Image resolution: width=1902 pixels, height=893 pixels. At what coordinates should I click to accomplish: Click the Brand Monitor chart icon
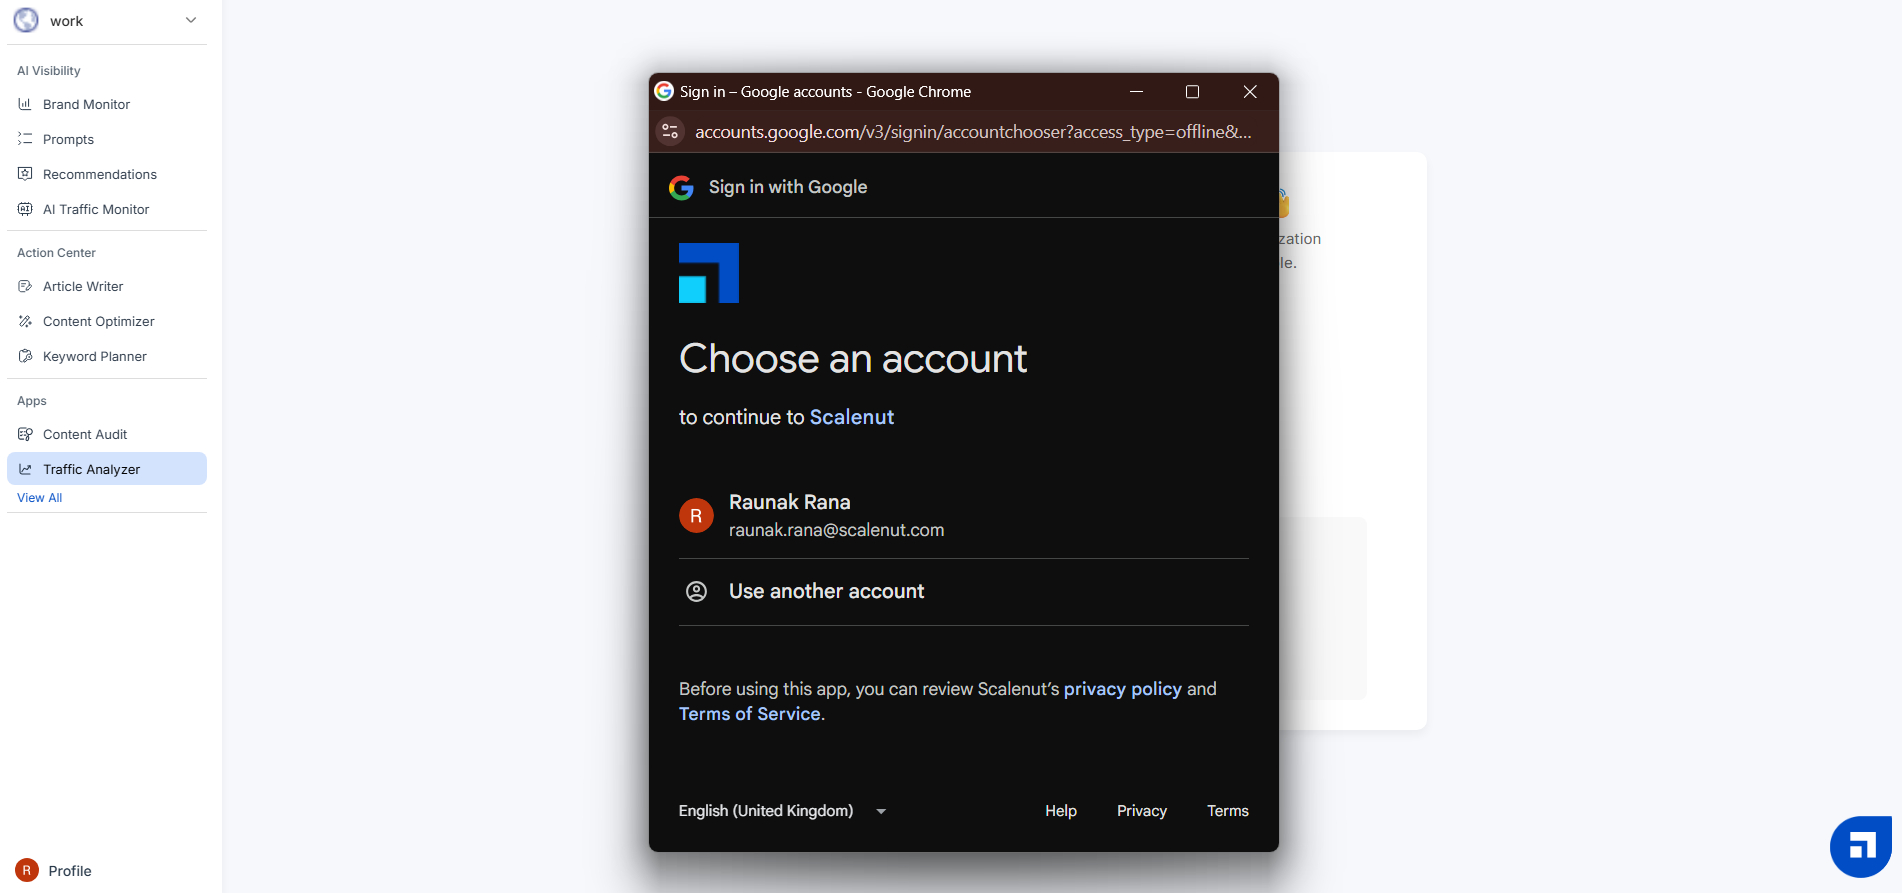pos(25,104)
